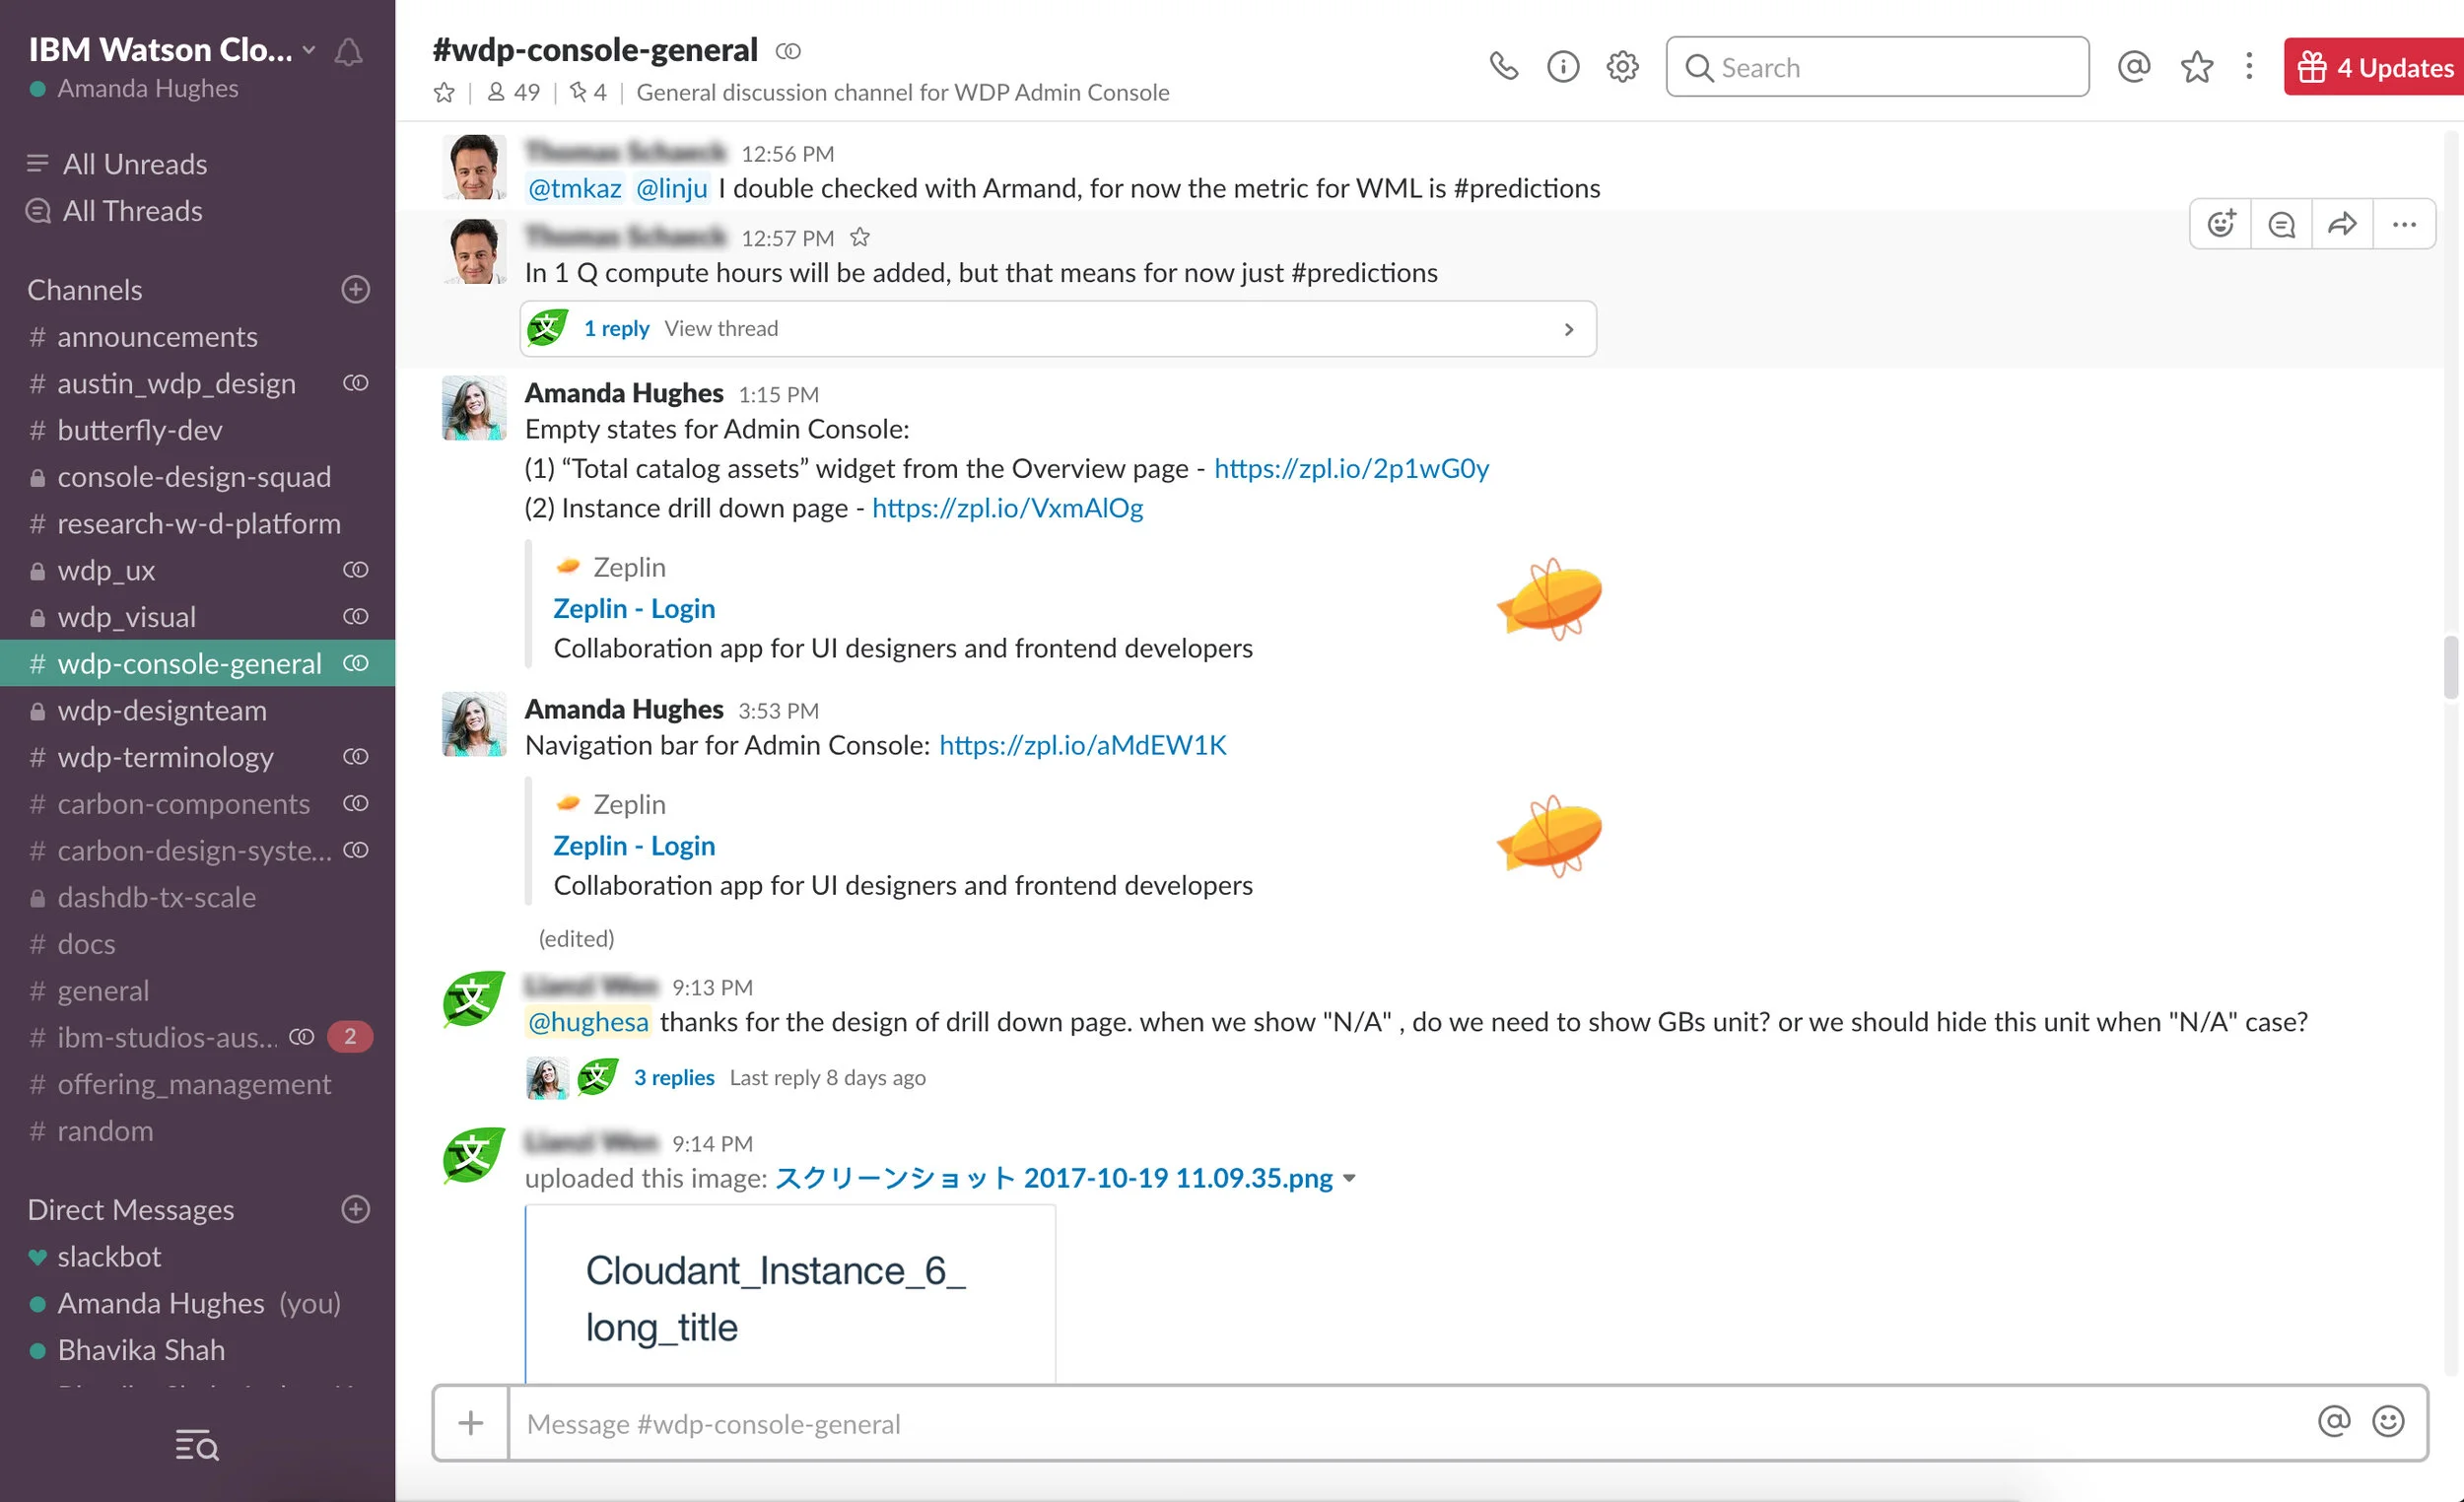The width and height of the screenshot is (2464, 1502).
Task: Open link https://zpl.io/aMdEW1K
Action: (1083, 745)
